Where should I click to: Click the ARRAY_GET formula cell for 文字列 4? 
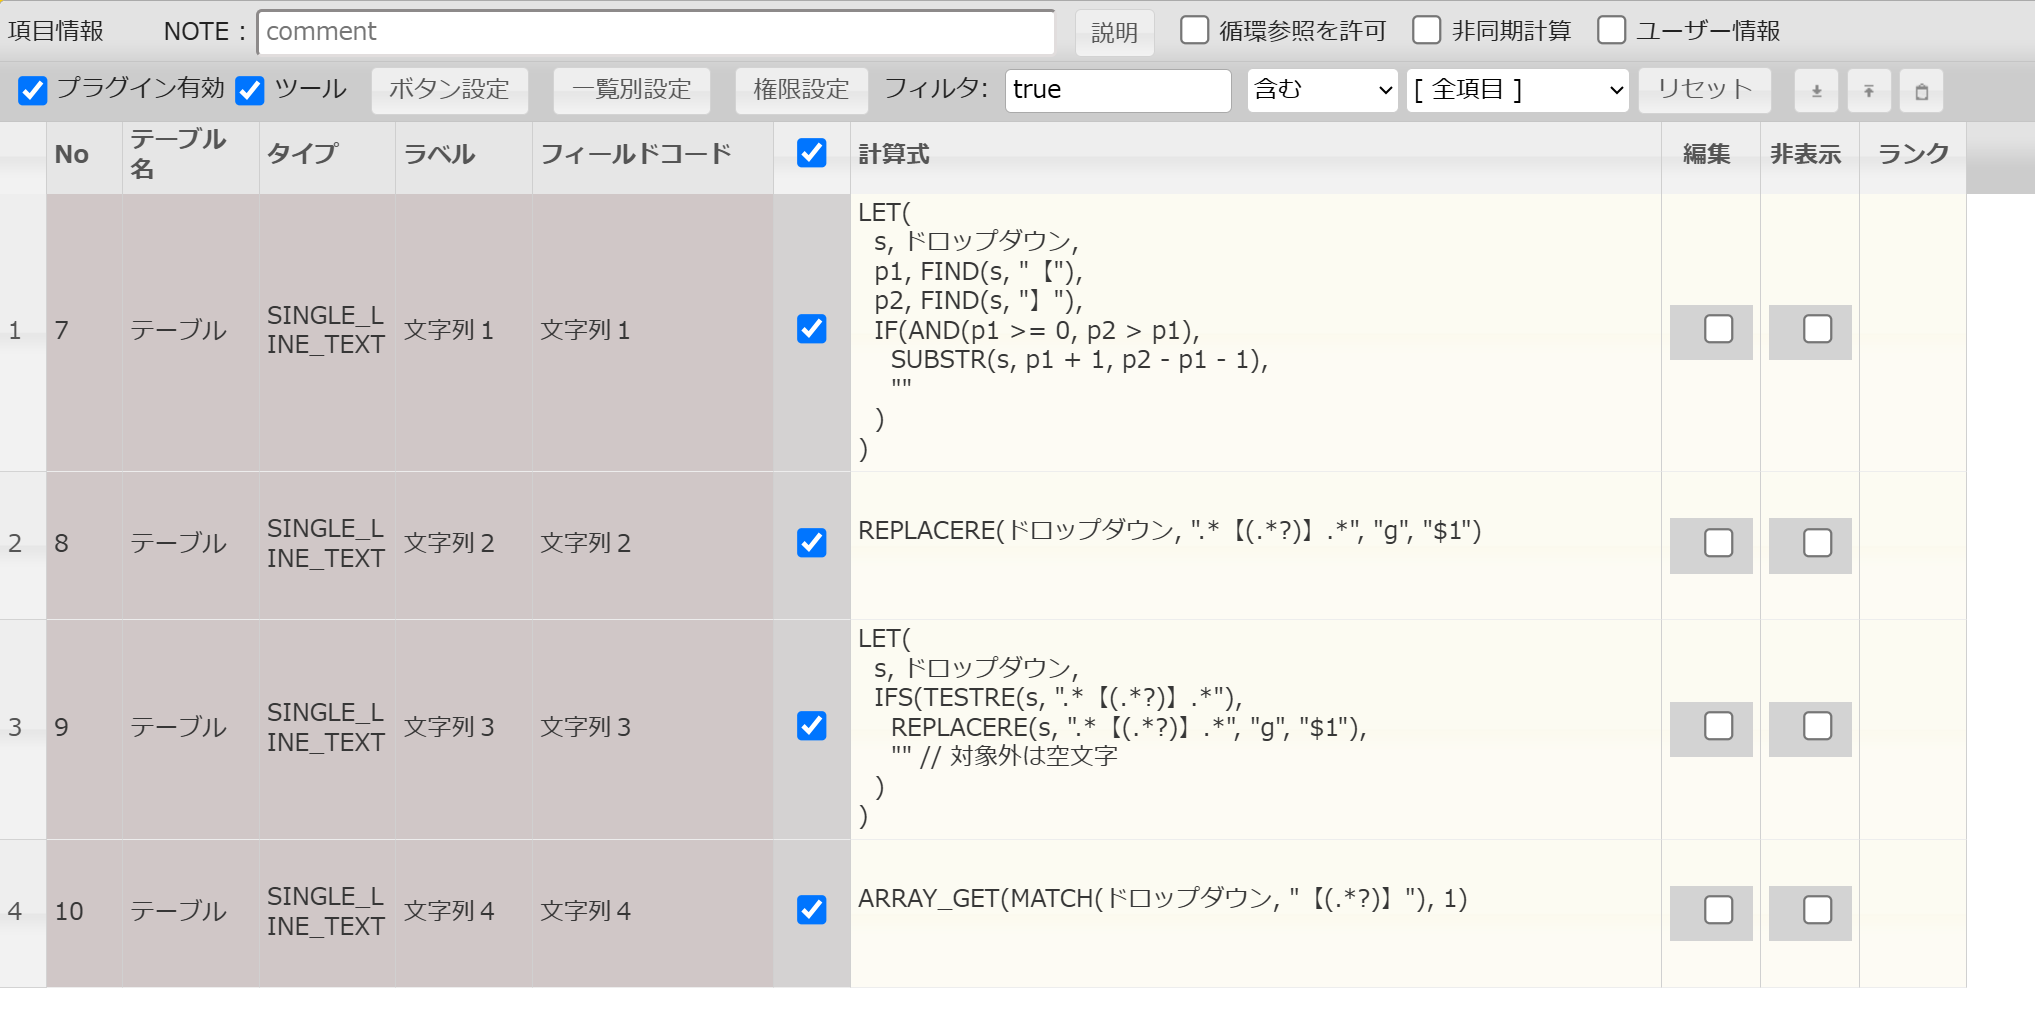[1255, 913]
